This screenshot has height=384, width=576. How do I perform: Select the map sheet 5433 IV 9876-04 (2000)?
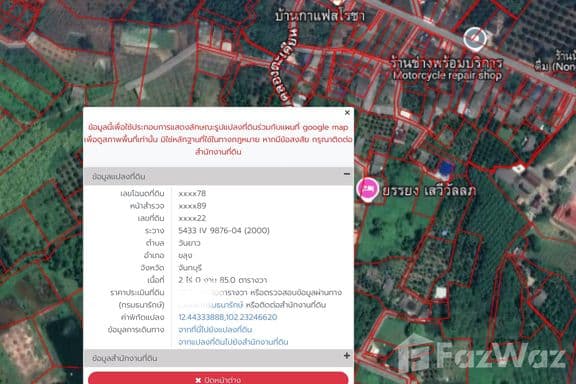point(224,230)
